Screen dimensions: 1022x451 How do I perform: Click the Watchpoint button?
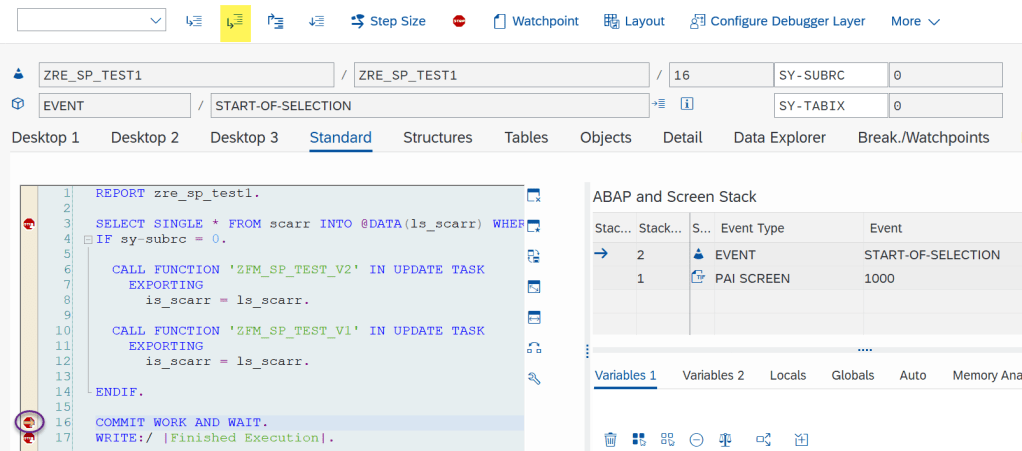pyautogui.click(x=536, y=21)
